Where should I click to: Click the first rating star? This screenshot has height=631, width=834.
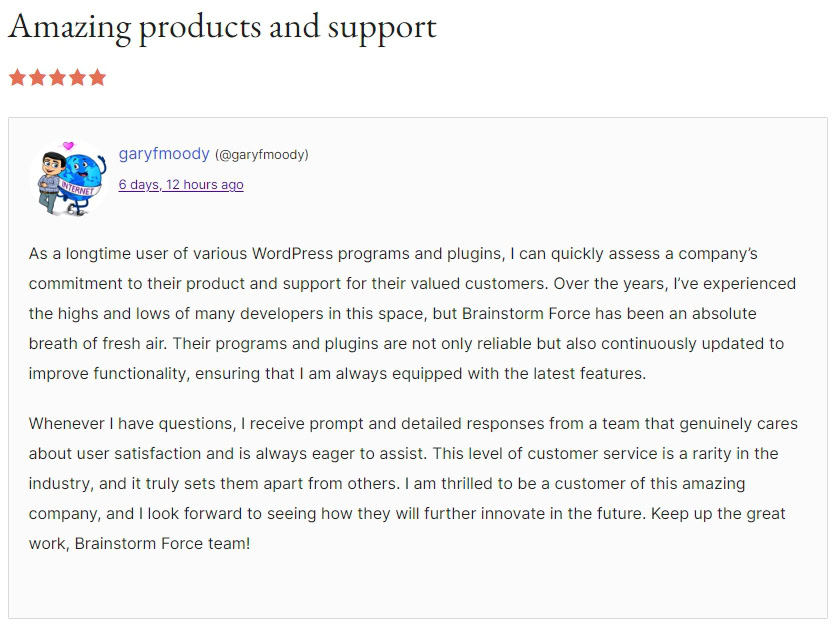click(x=17, y=77)
